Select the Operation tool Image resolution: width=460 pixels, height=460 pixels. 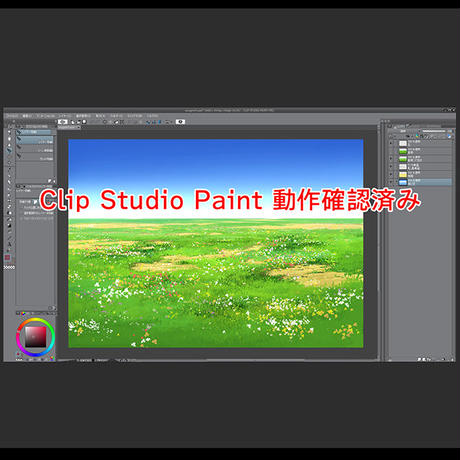click(9, 144)
